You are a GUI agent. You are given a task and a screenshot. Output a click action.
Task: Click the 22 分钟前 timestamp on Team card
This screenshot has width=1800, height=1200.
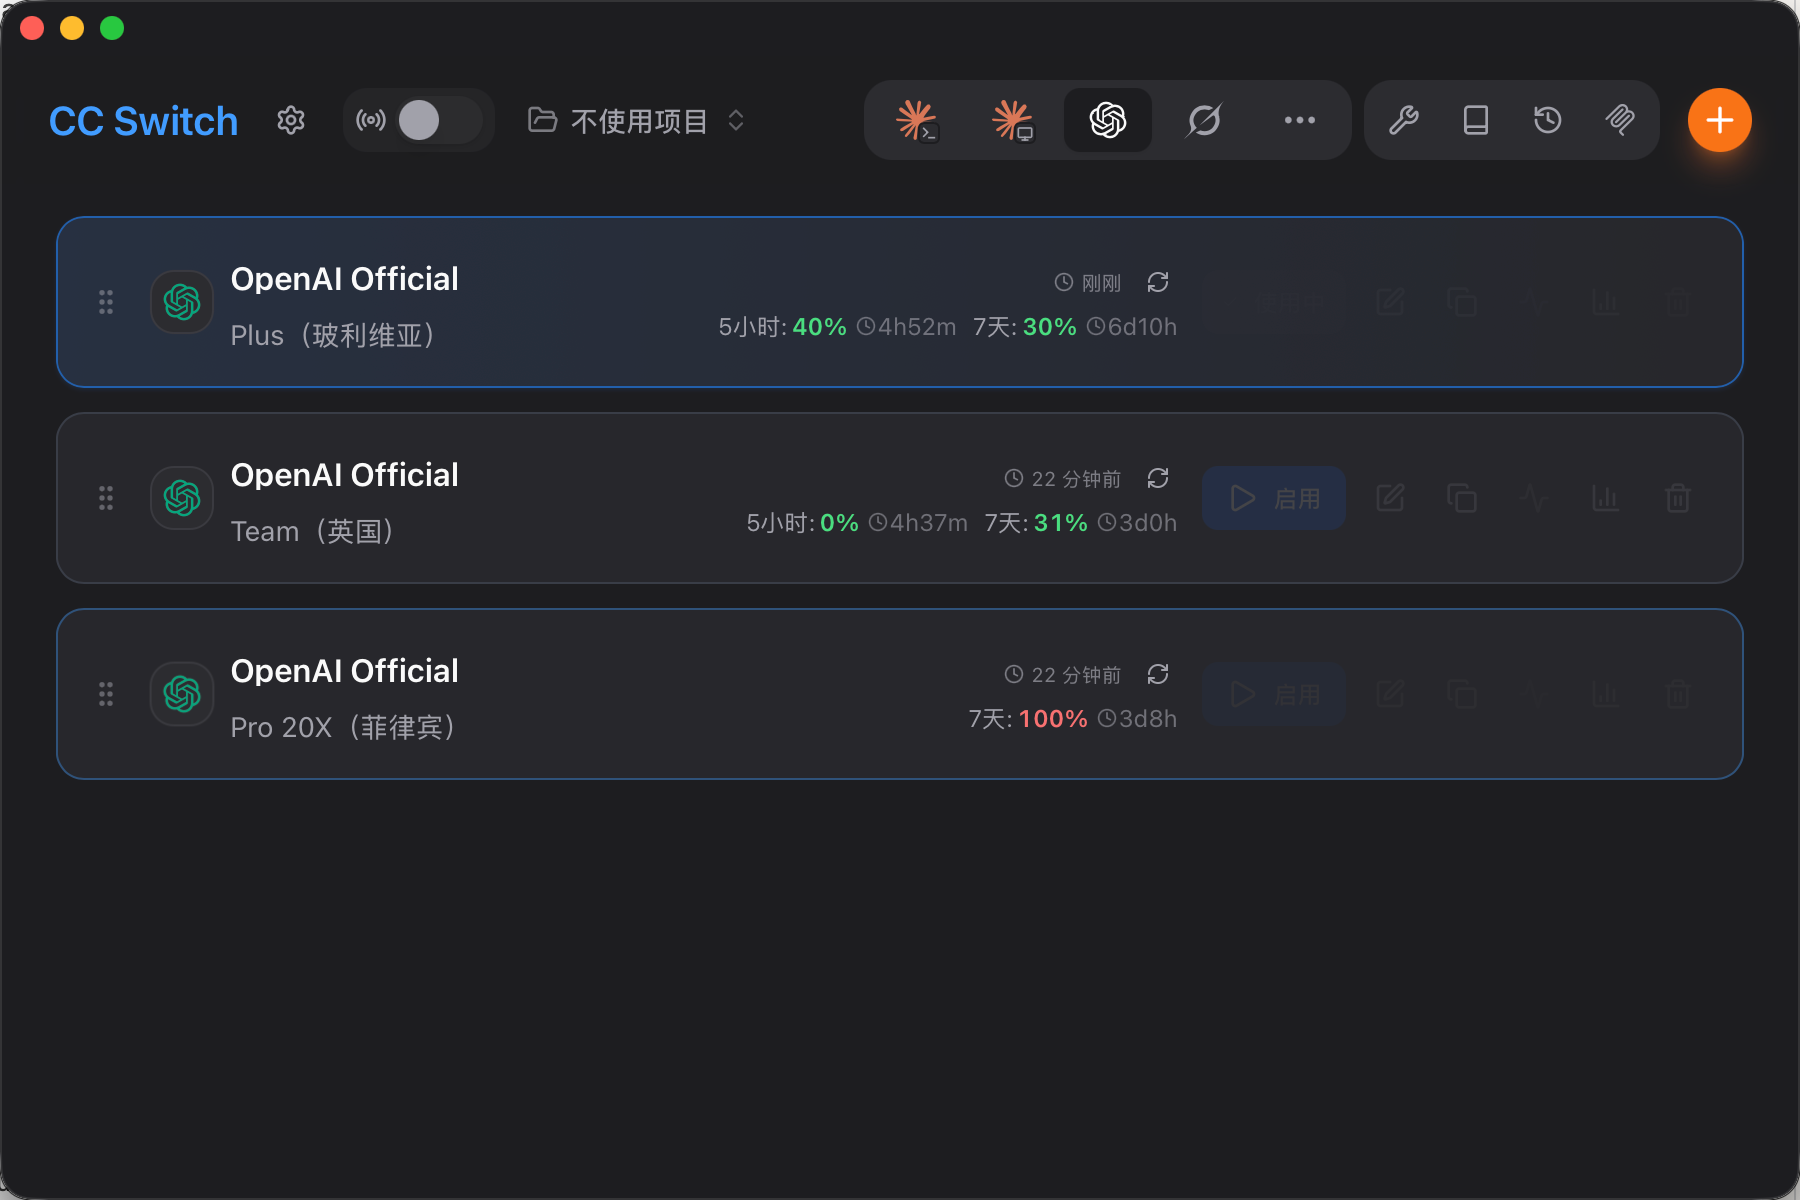tap(1063, 479)
